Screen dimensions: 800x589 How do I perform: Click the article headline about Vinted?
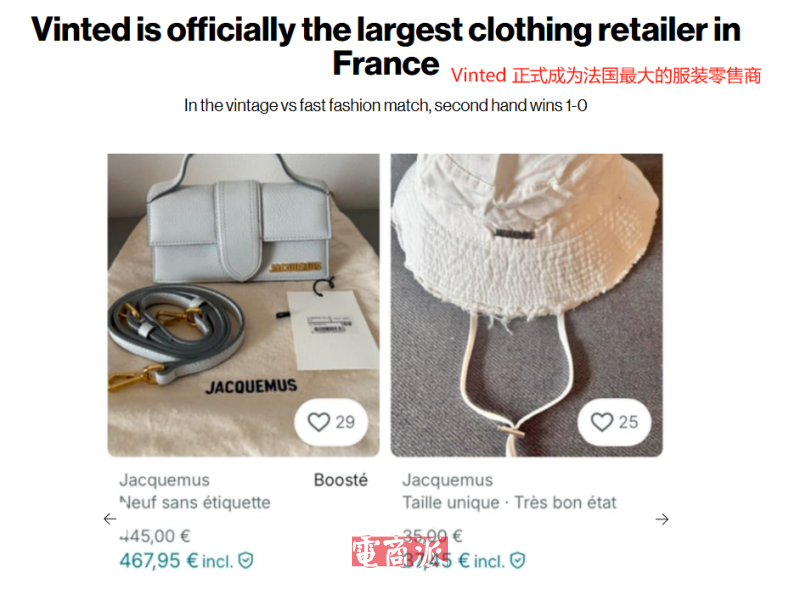386,46
